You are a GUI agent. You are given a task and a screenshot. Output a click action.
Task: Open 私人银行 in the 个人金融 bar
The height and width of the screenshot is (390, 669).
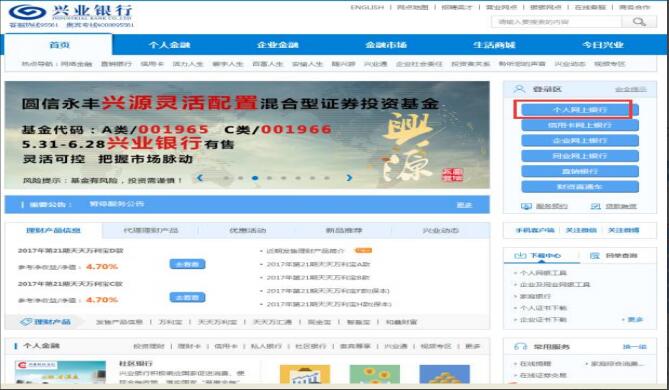pyautogui.click(x=266, y=346)
